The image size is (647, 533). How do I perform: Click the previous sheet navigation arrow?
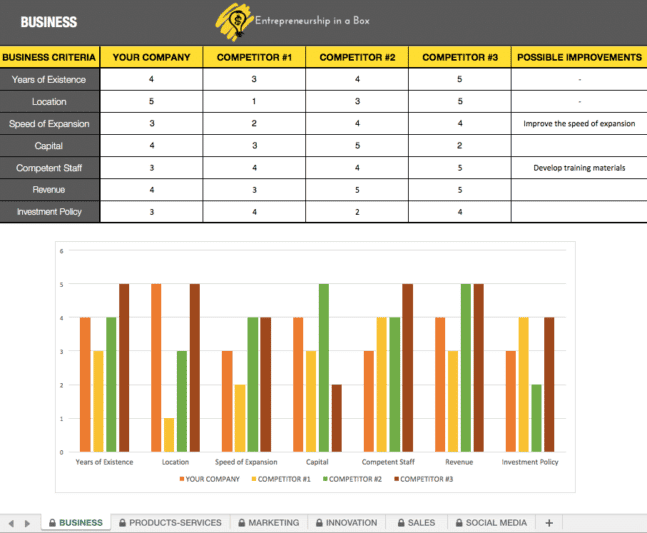point(11,523)
